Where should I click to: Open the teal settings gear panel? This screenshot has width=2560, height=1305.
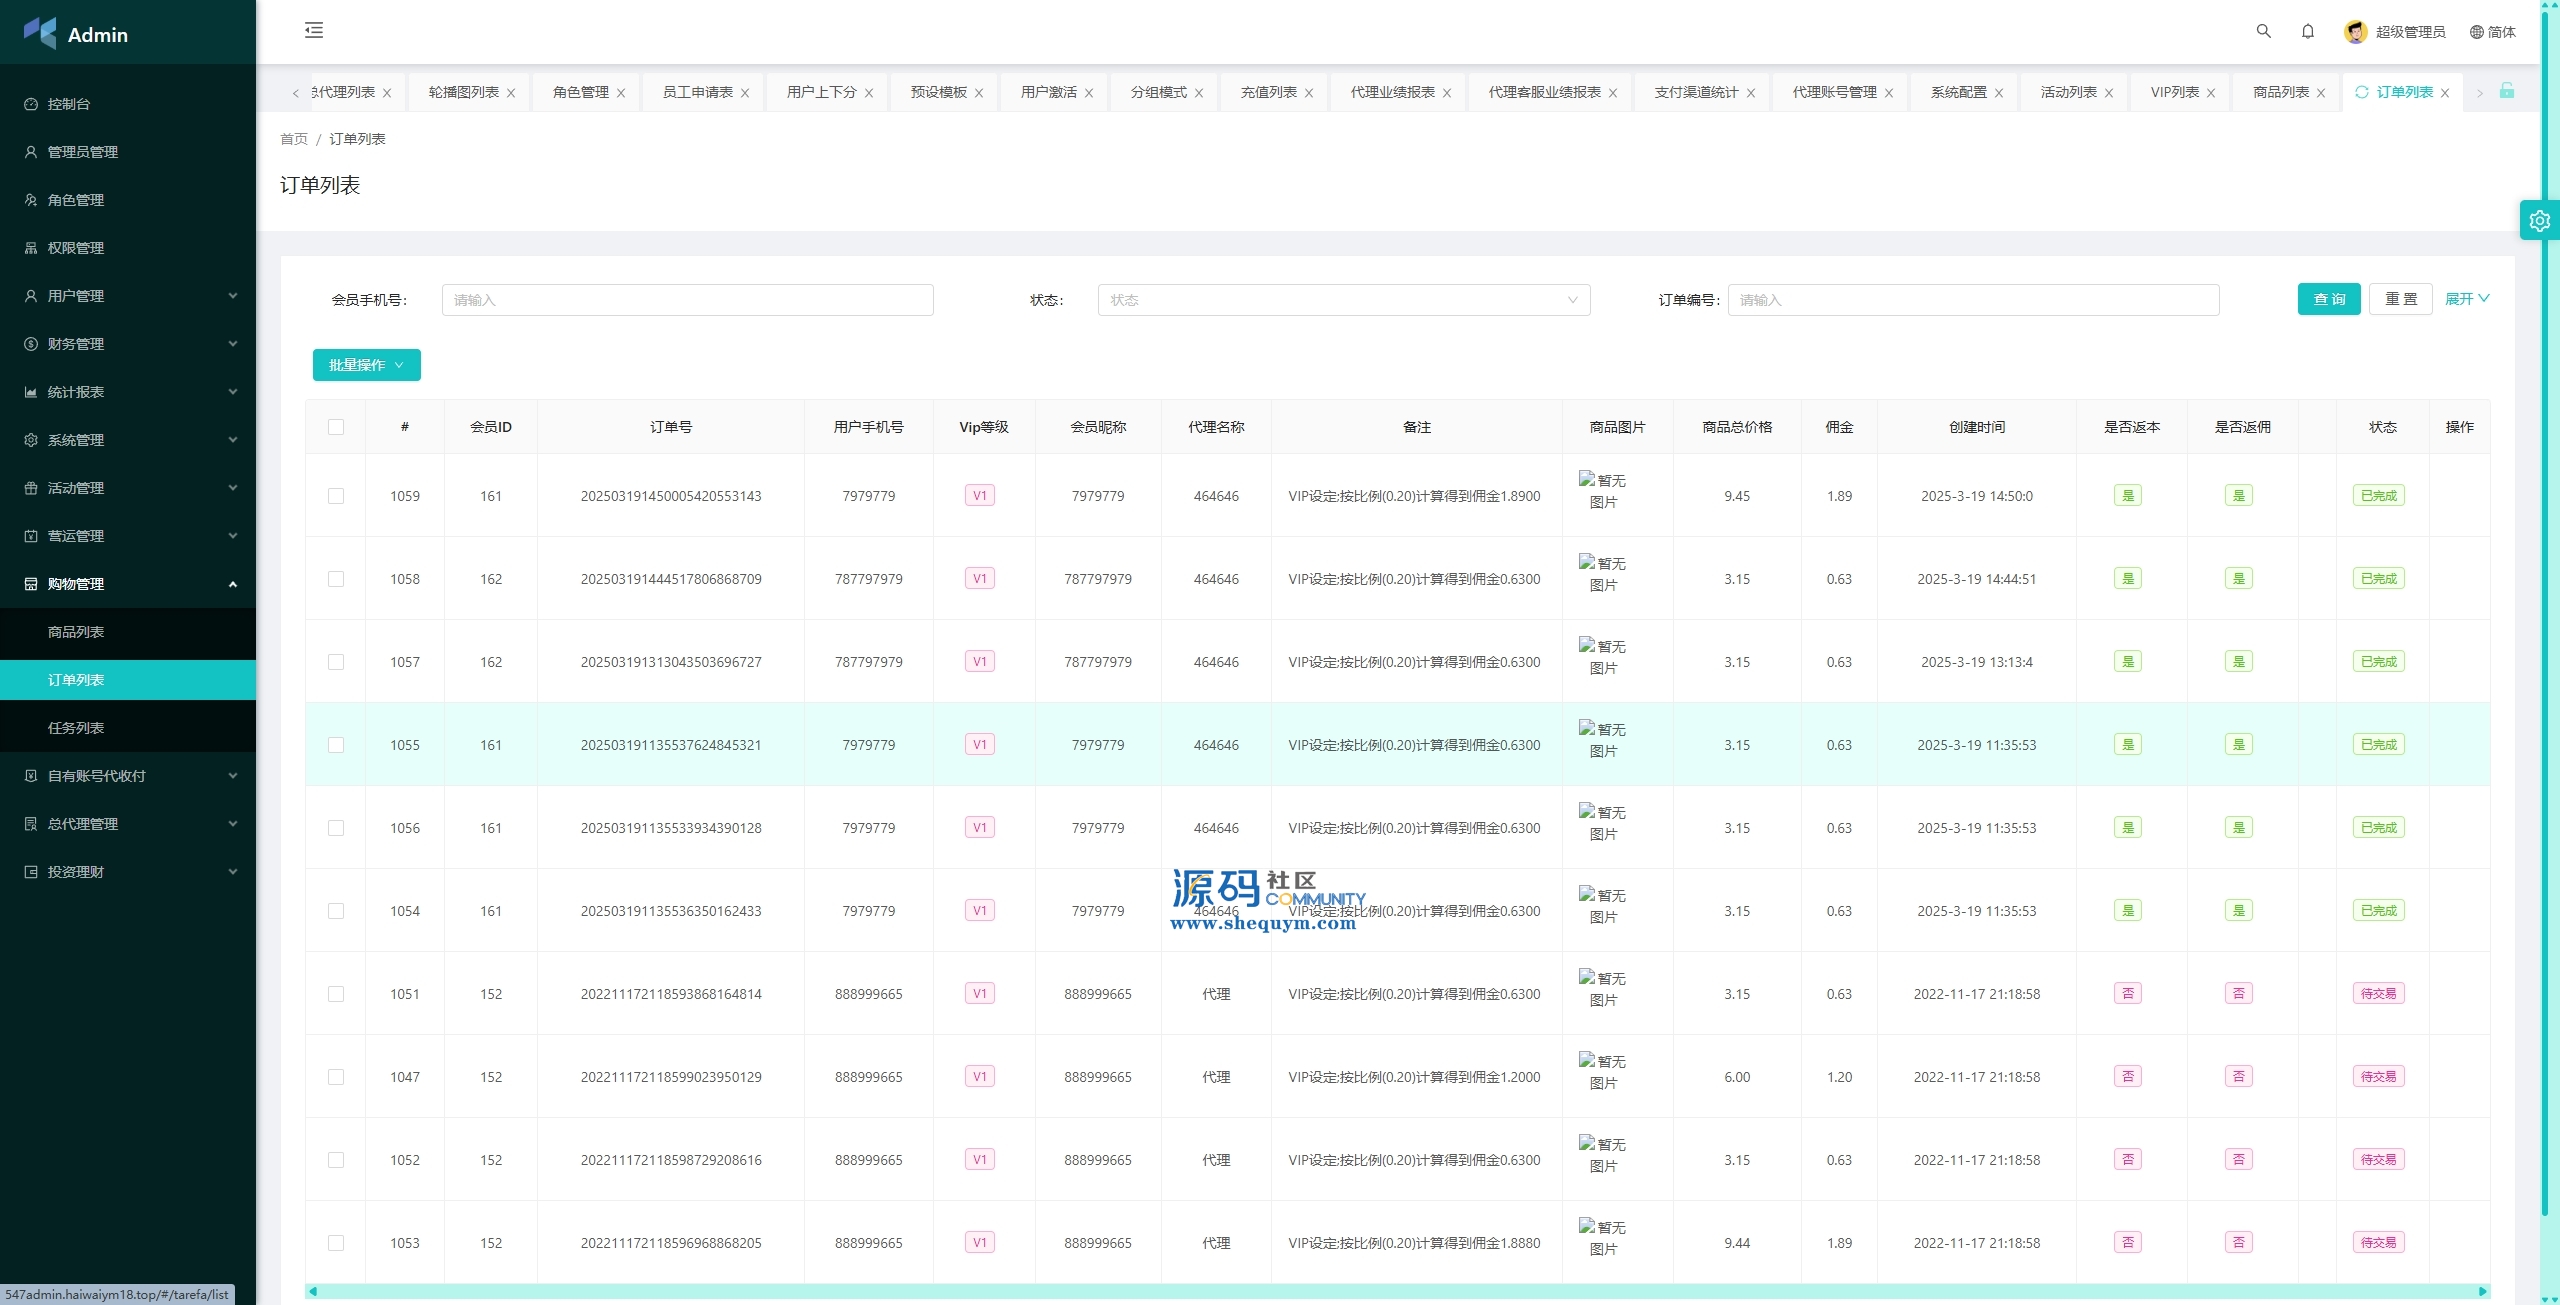point(2539,221)
